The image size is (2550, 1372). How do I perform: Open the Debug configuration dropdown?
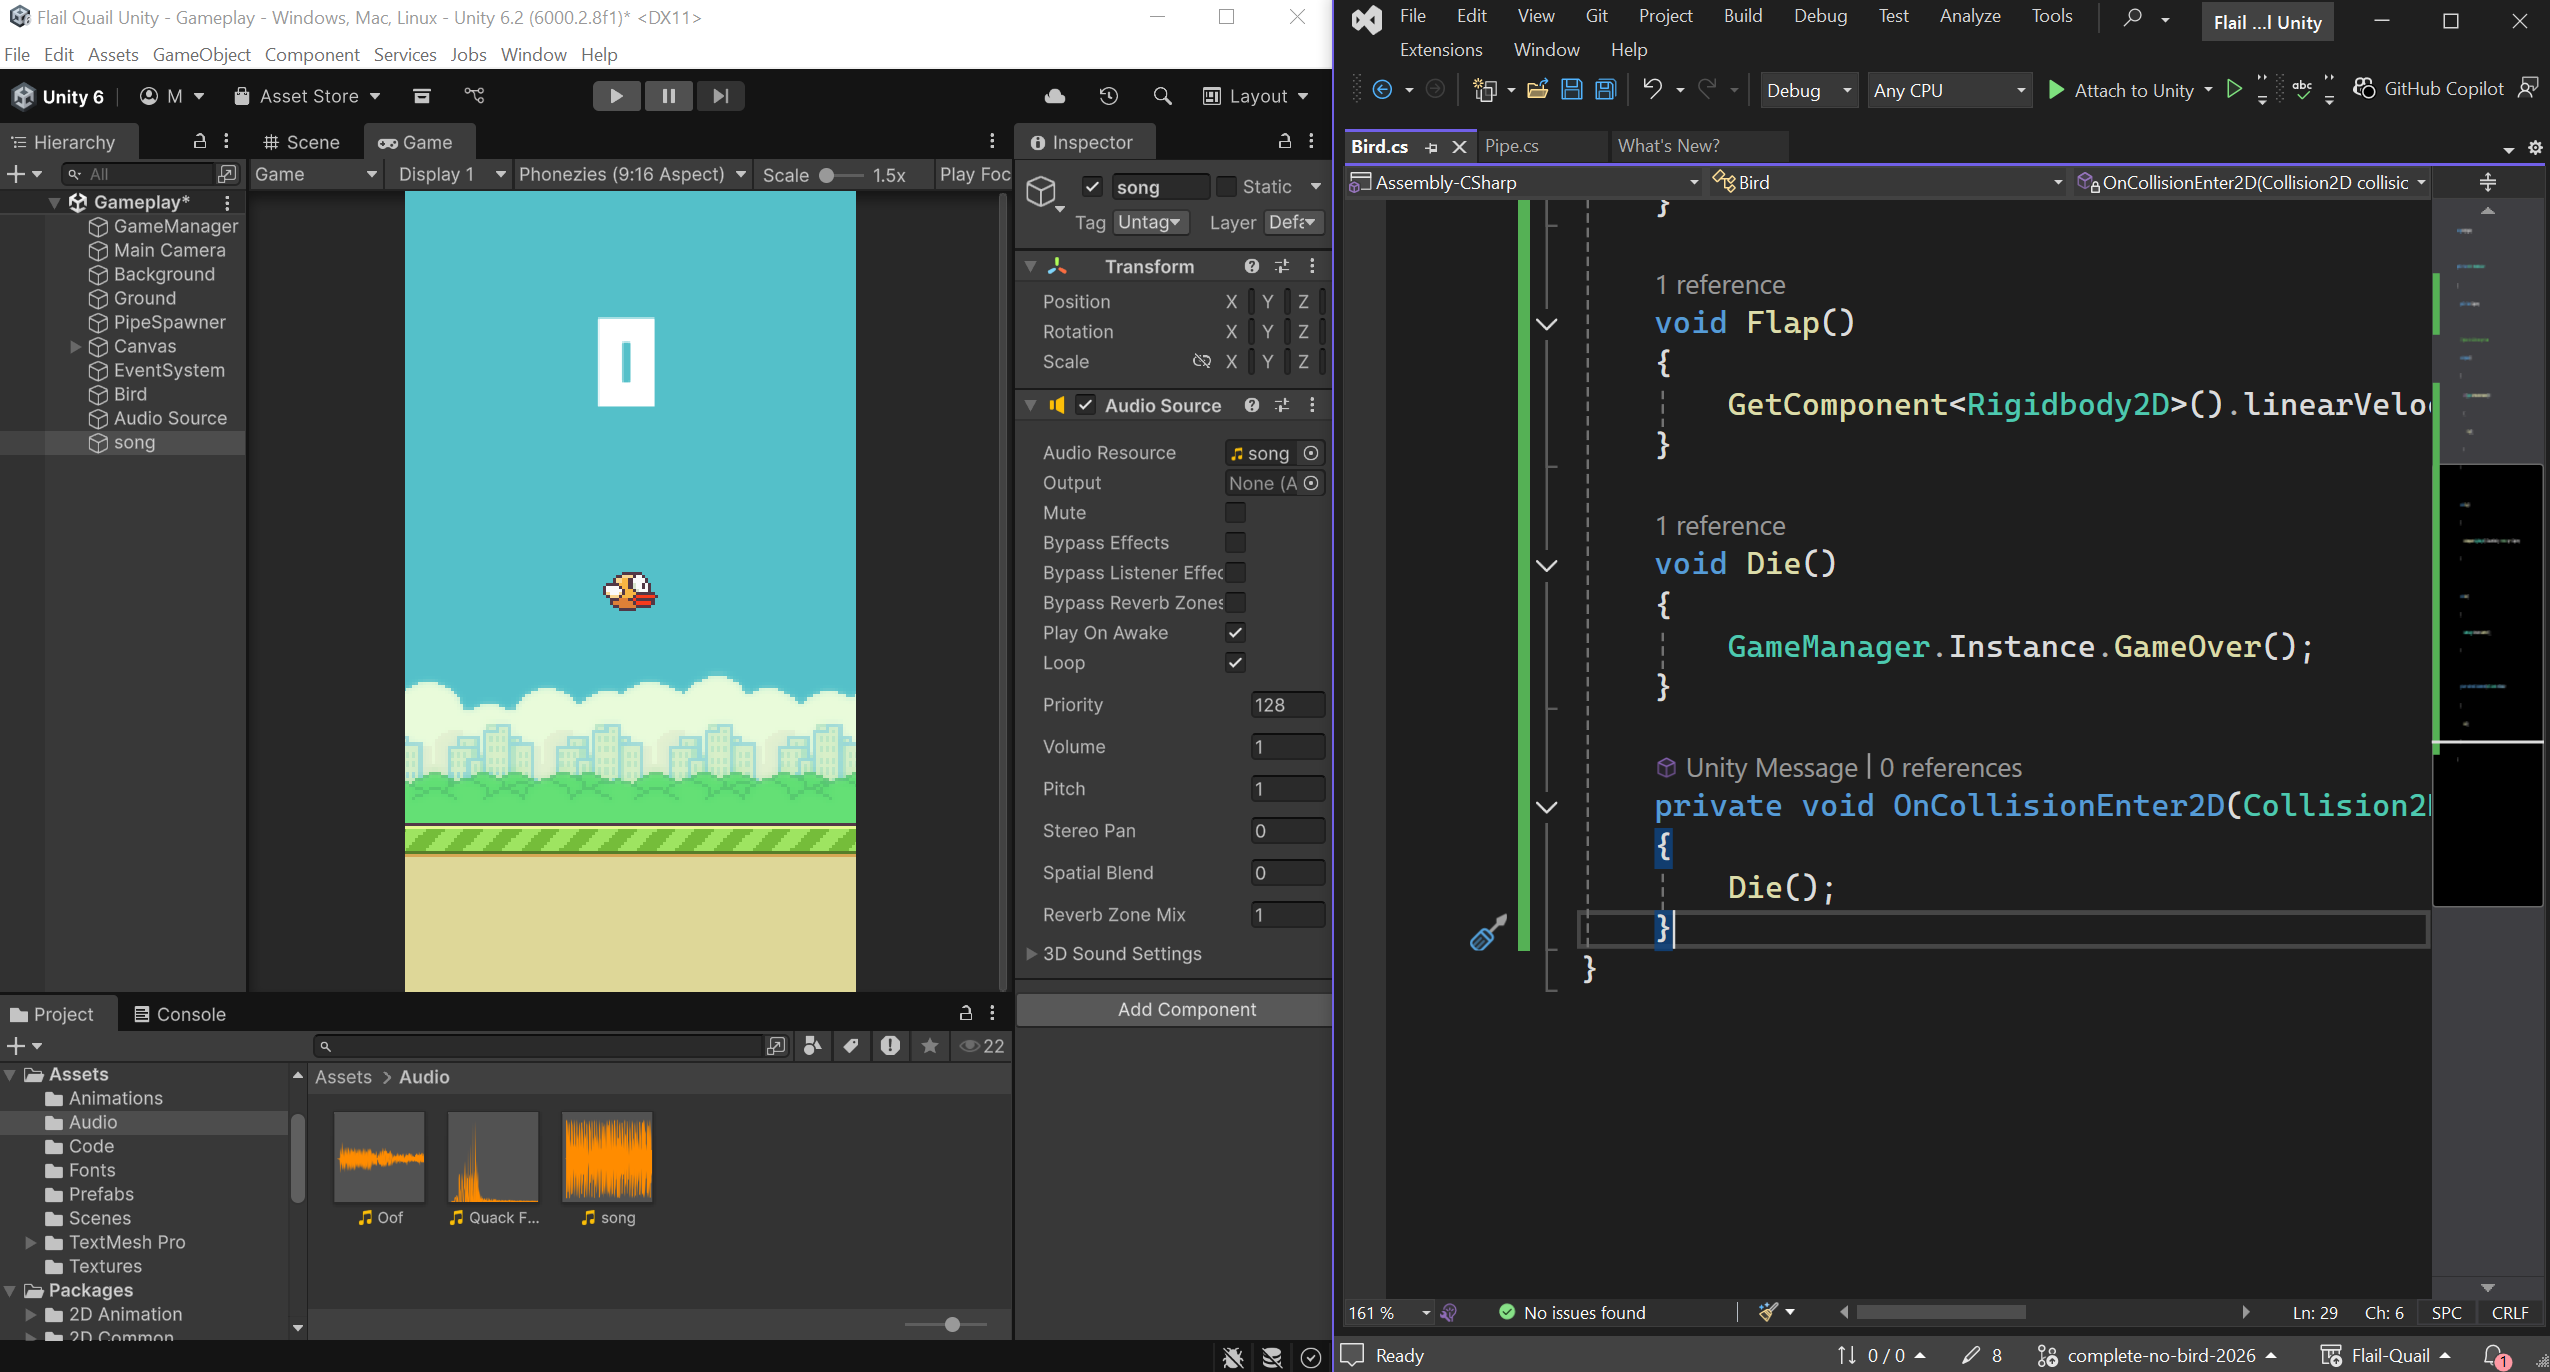click(1808, 90)
